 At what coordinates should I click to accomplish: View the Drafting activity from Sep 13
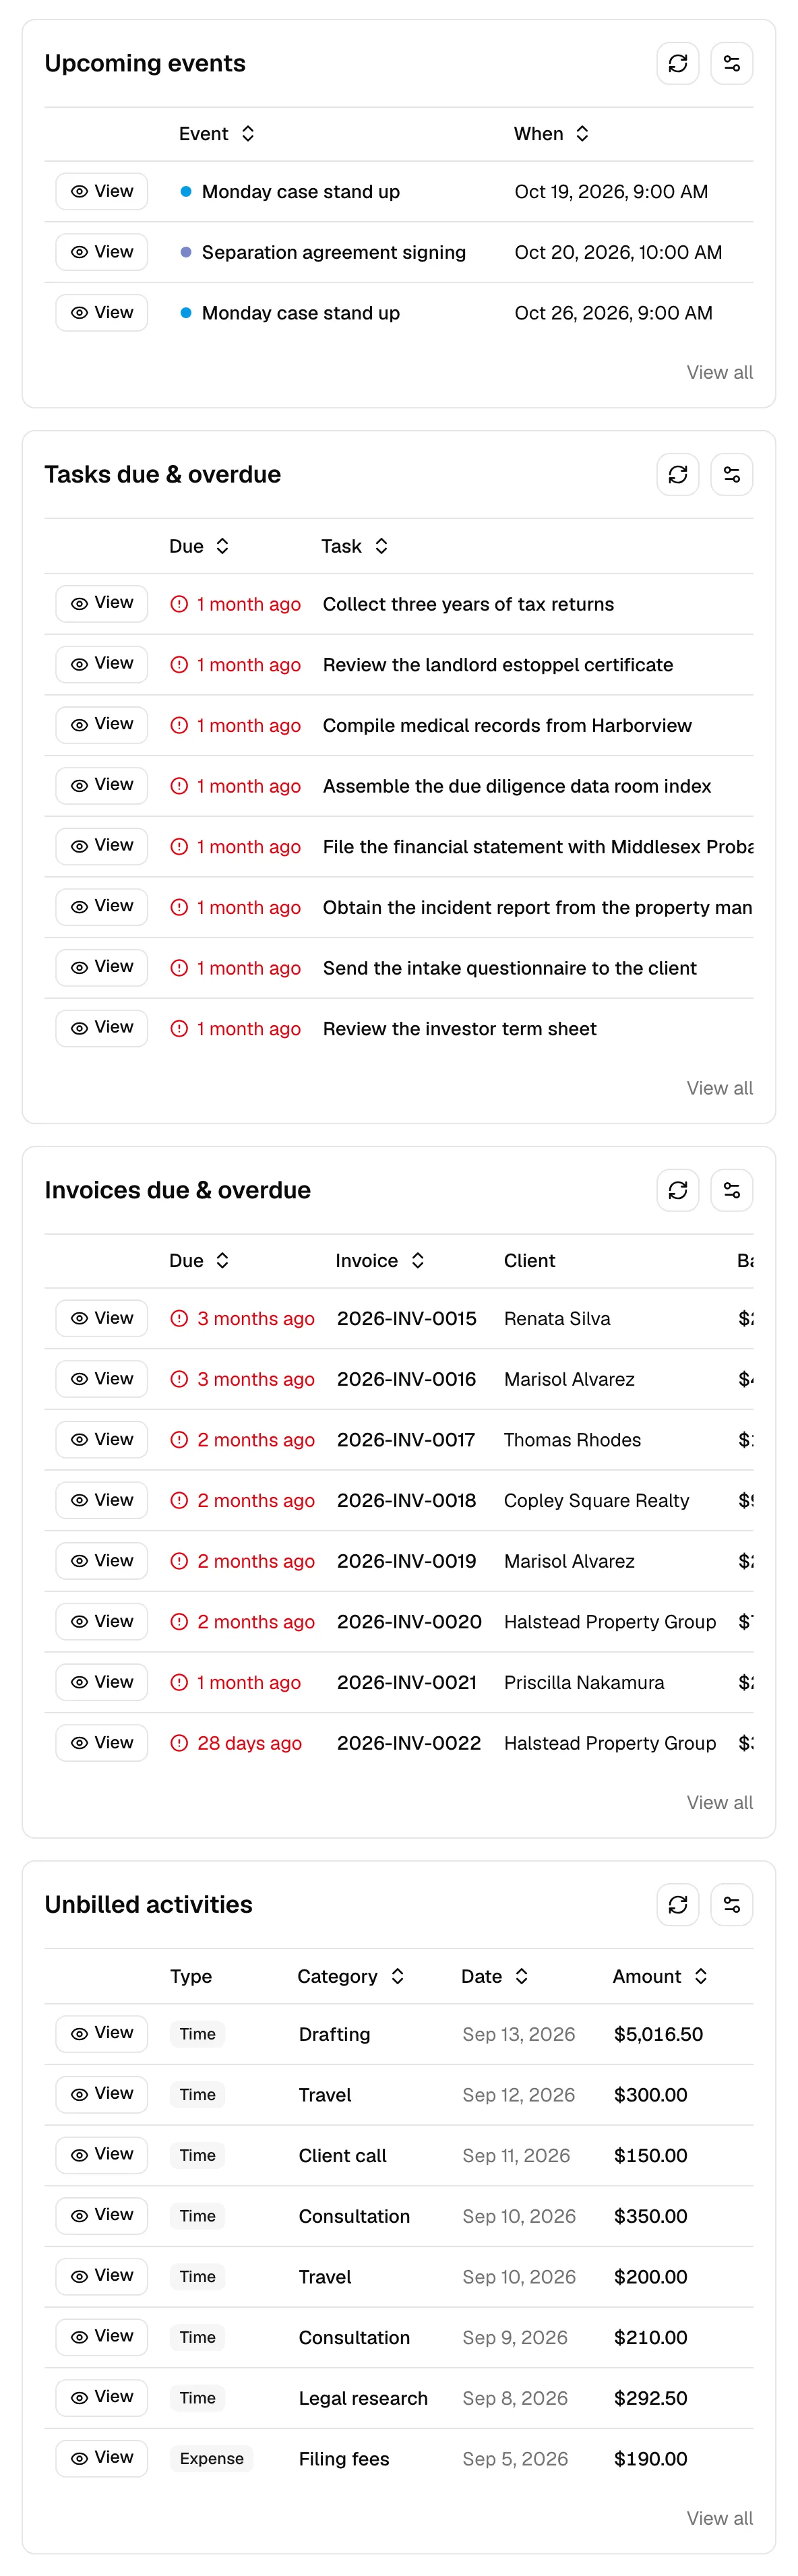pos(102,2034)
